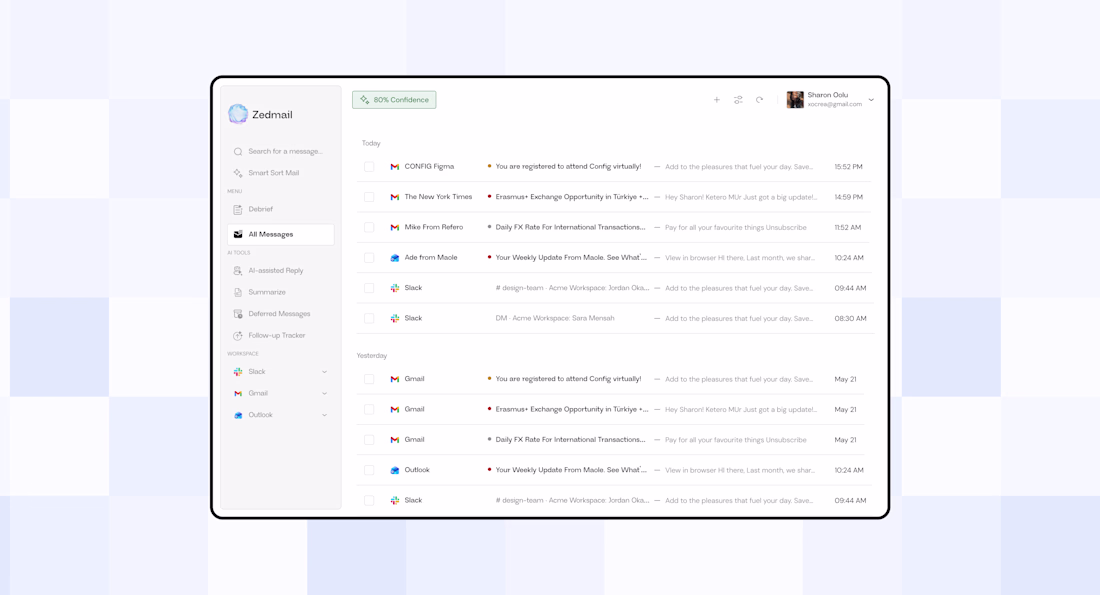Click the Sharon Oolu account name
This screenshot has height=595, width=1100.
coord(828,95)
